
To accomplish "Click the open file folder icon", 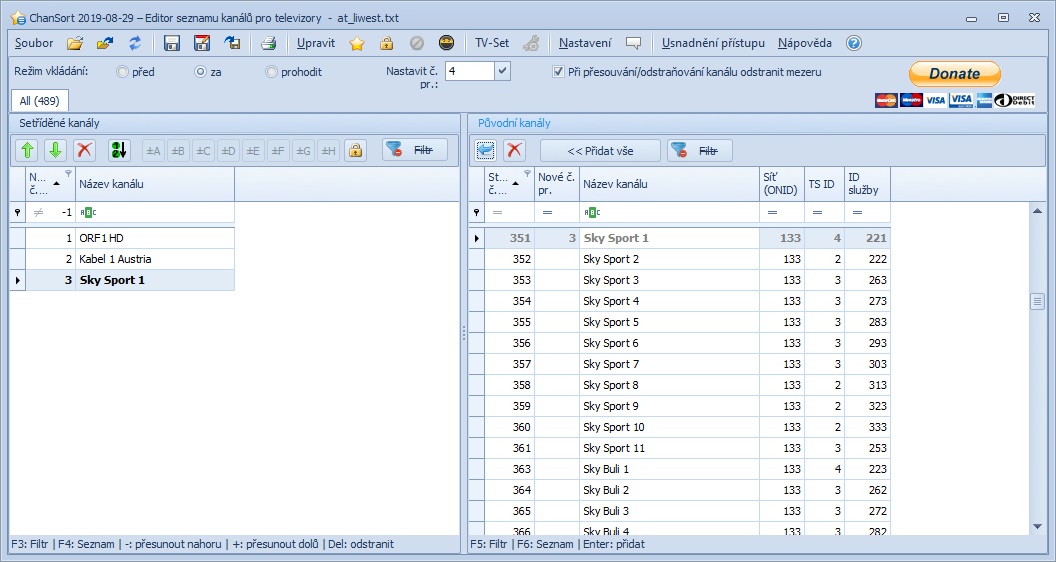I will coord(75,43).
